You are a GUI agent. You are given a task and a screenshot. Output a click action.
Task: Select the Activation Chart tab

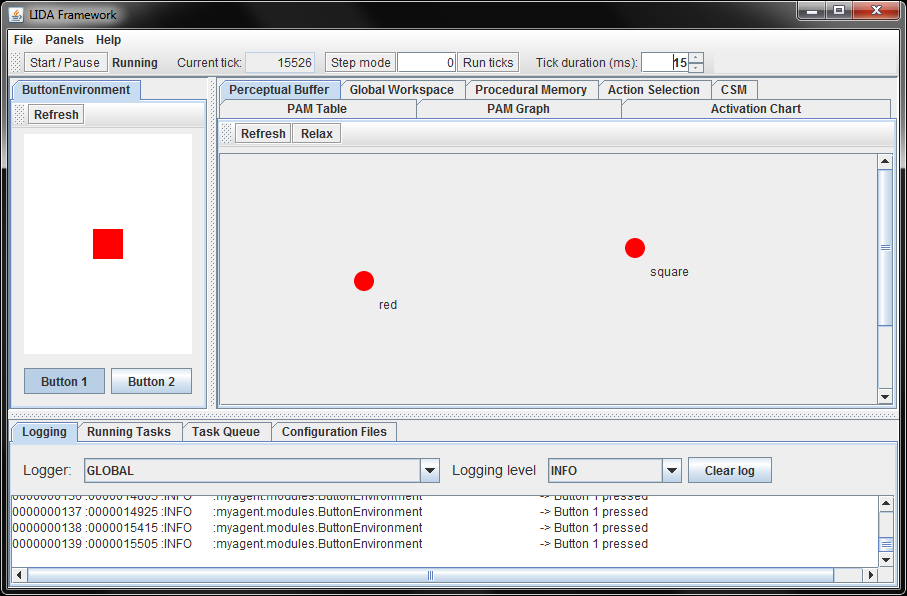755,109
